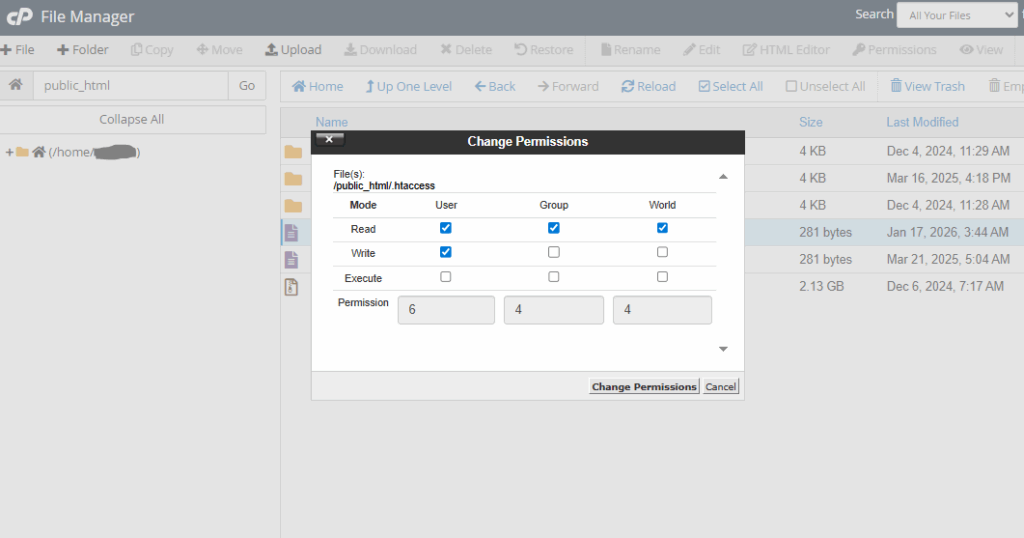Expand the /home folder tree node
The width and height of the screenshot is (1024, 538).
(9, 152)
